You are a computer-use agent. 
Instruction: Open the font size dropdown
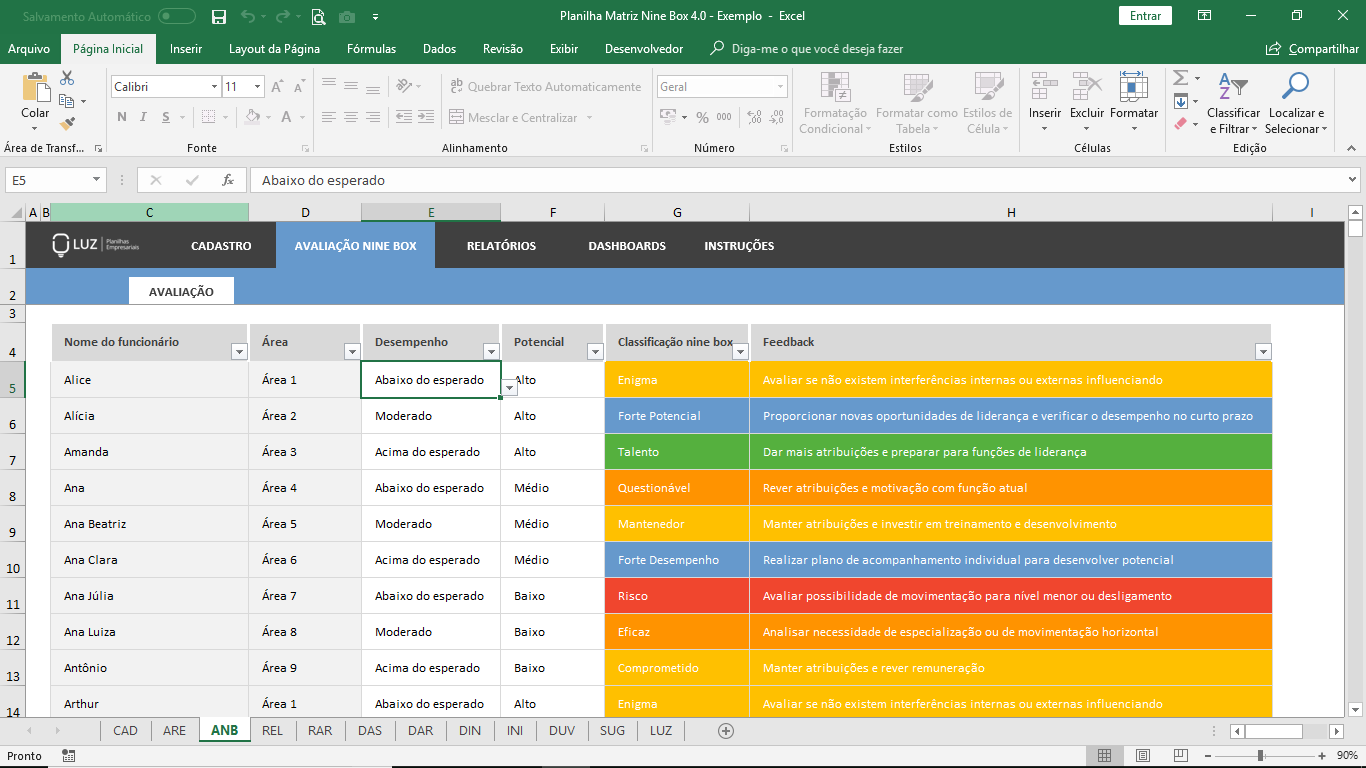pyautogui.click(x=257, y=87)
